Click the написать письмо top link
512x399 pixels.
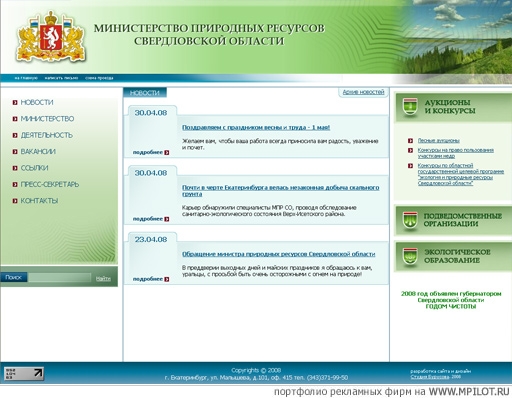click(x=61, y=78)
